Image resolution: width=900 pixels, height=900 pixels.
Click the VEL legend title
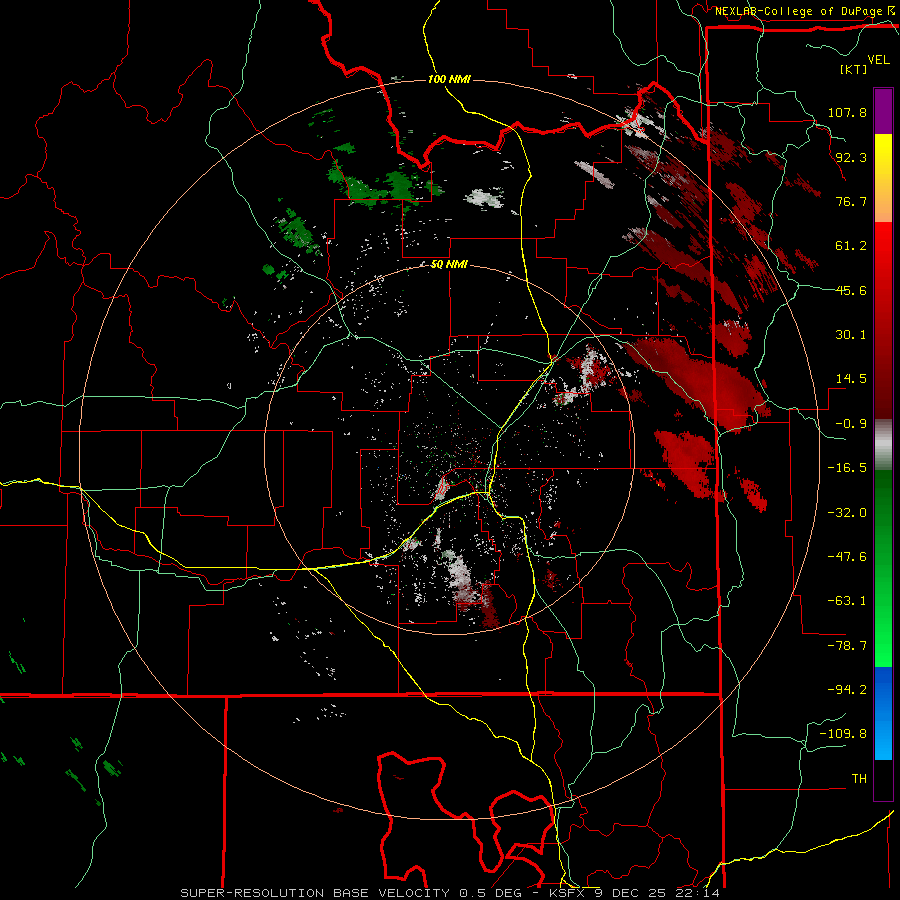879,59
